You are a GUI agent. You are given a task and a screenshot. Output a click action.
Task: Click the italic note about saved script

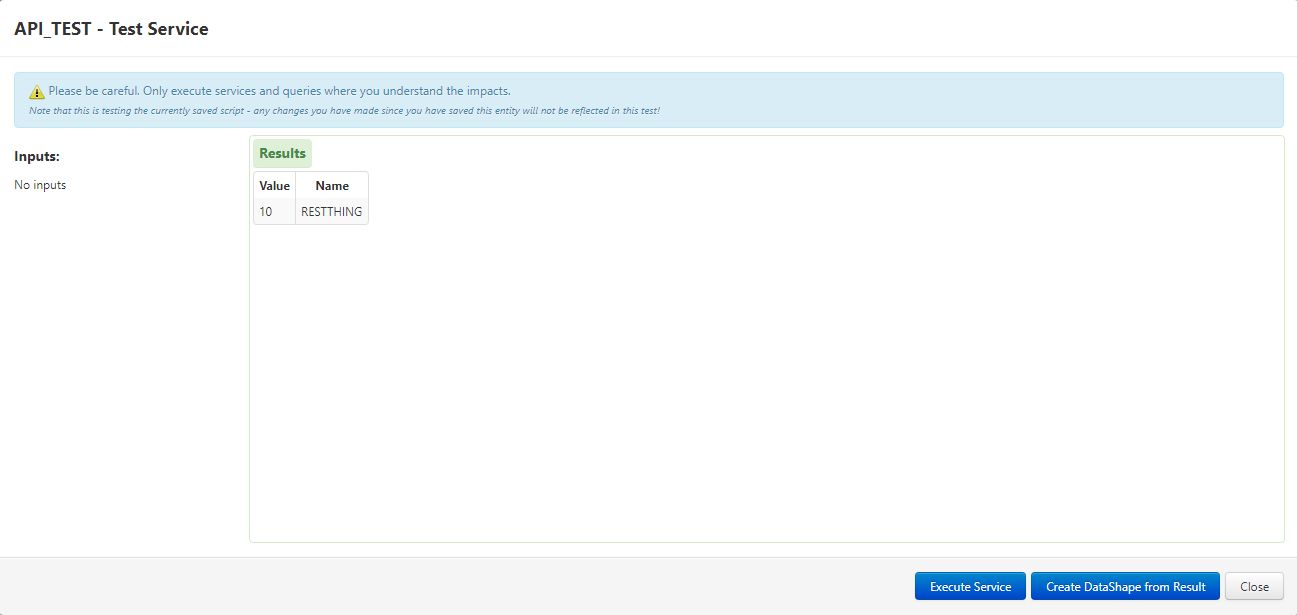[344, 110]
